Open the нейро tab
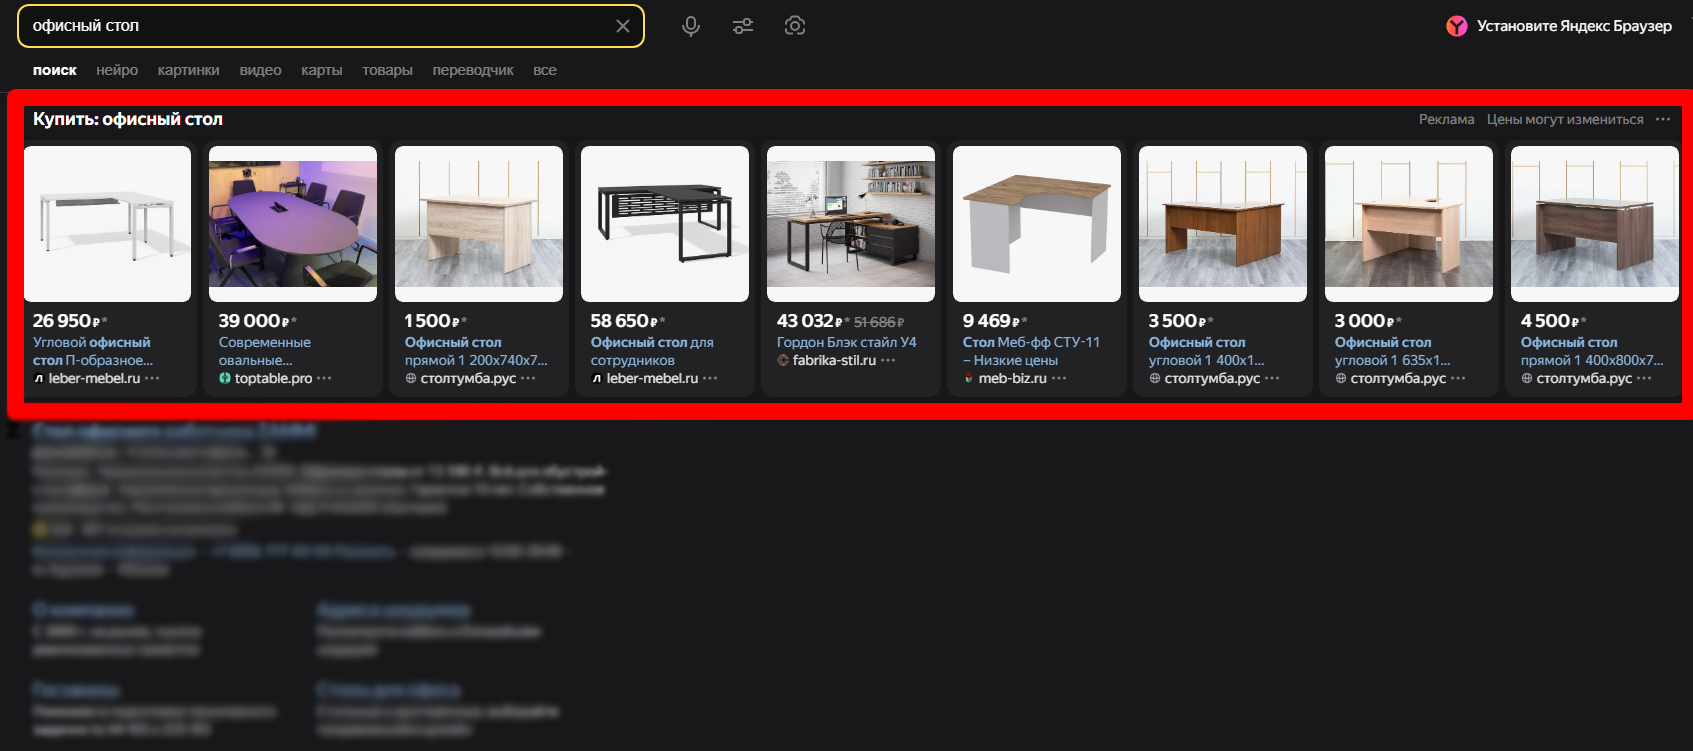This screenshot has width=1693, height=751. pos(117,70)
